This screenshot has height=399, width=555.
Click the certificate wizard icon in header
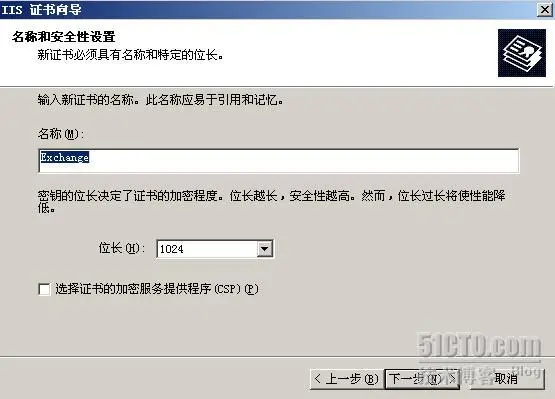pos(522,53)
